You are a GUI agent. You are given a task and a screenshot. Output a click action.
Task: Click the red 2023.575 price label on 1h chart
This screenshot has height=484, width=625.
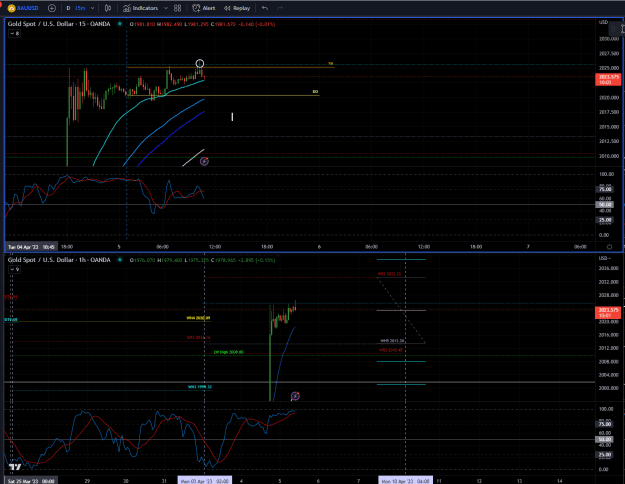click(x=608, y=313)
